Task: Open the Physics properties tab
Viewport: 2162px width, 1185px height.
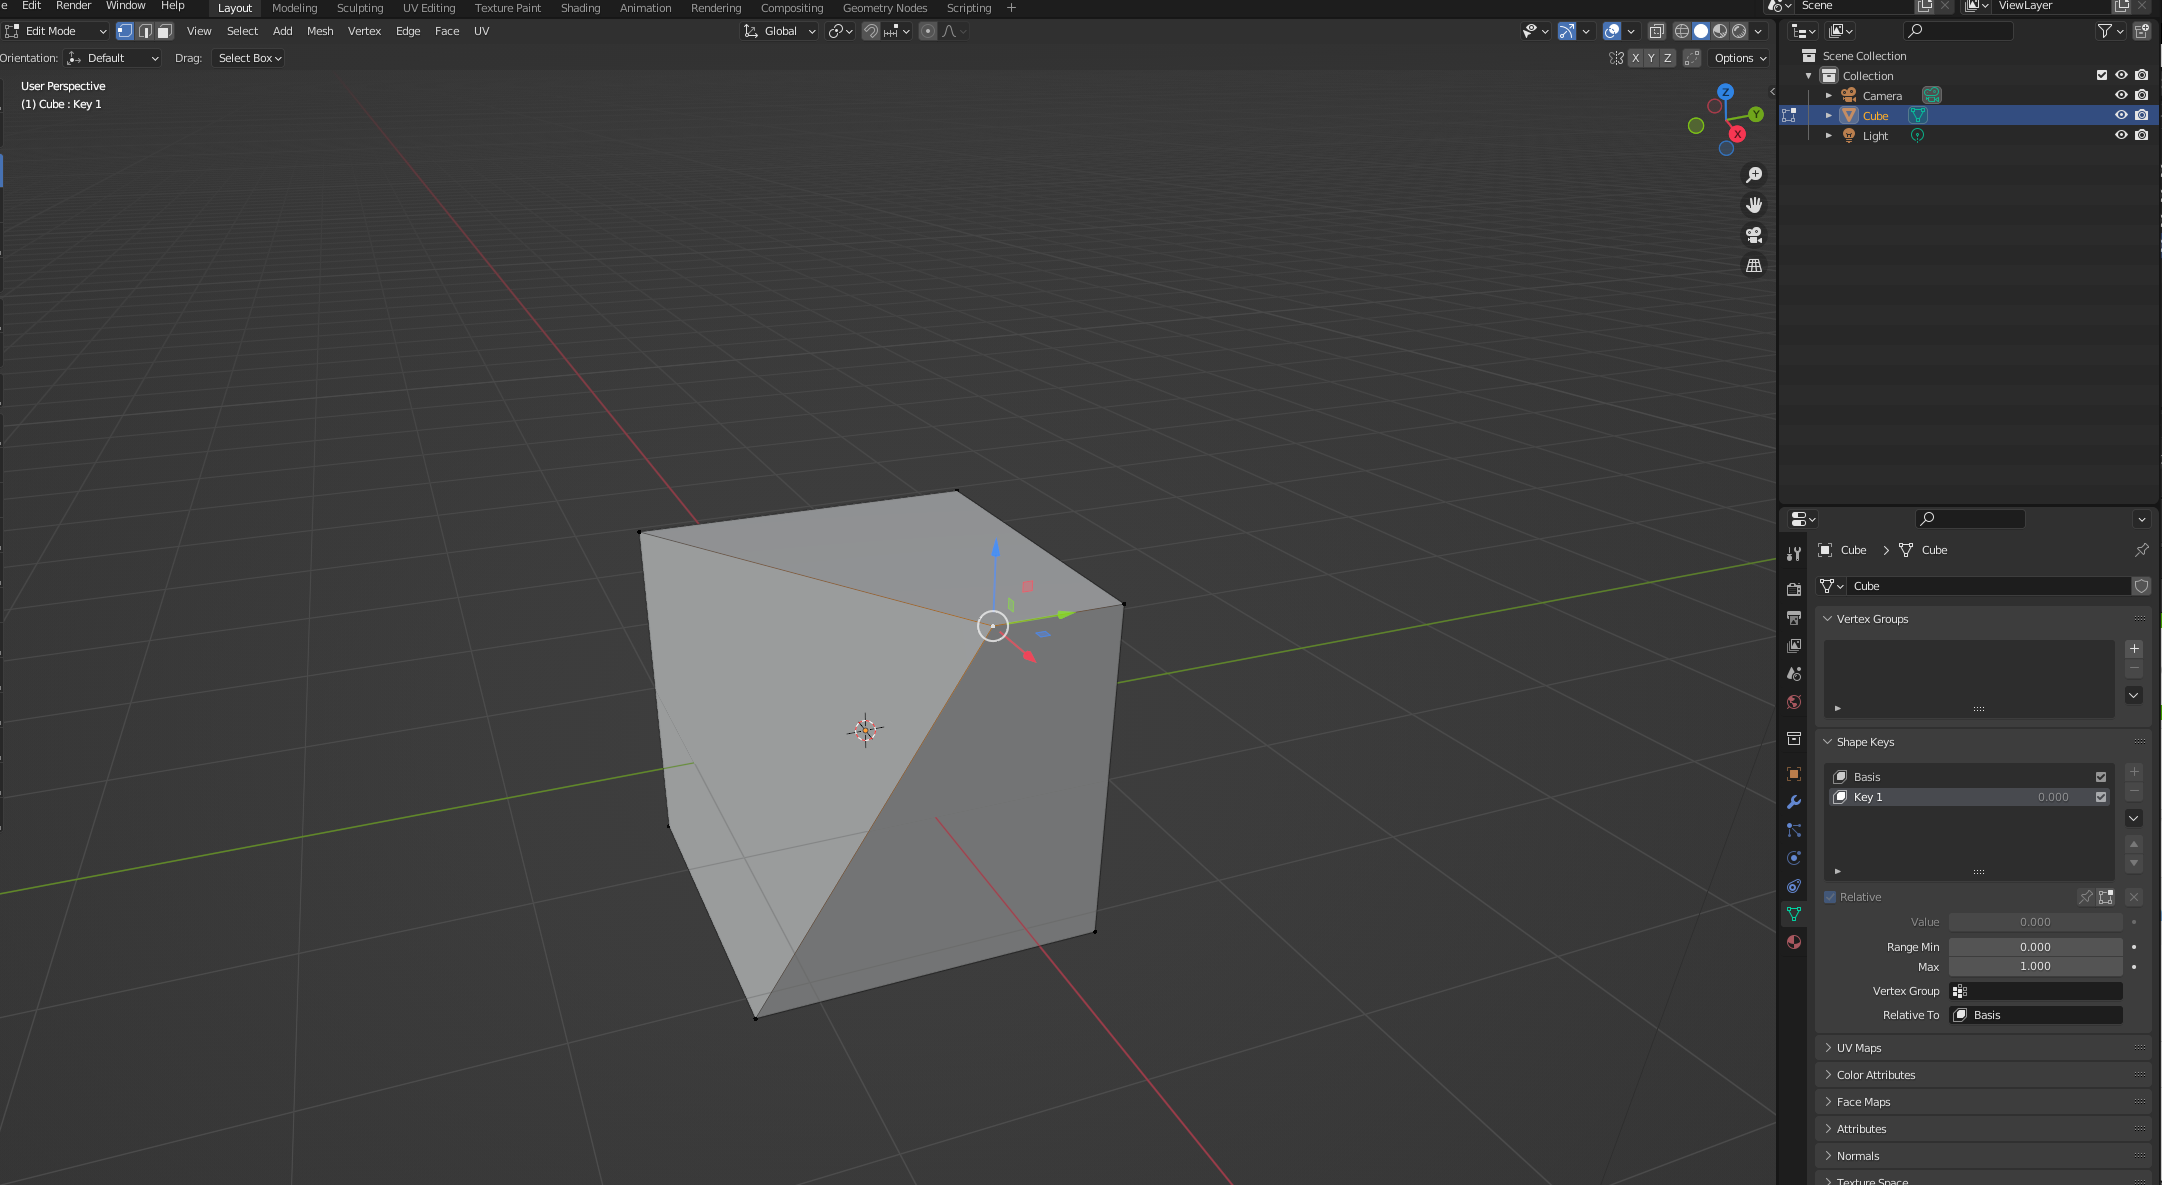Action: click(1794, 858)
